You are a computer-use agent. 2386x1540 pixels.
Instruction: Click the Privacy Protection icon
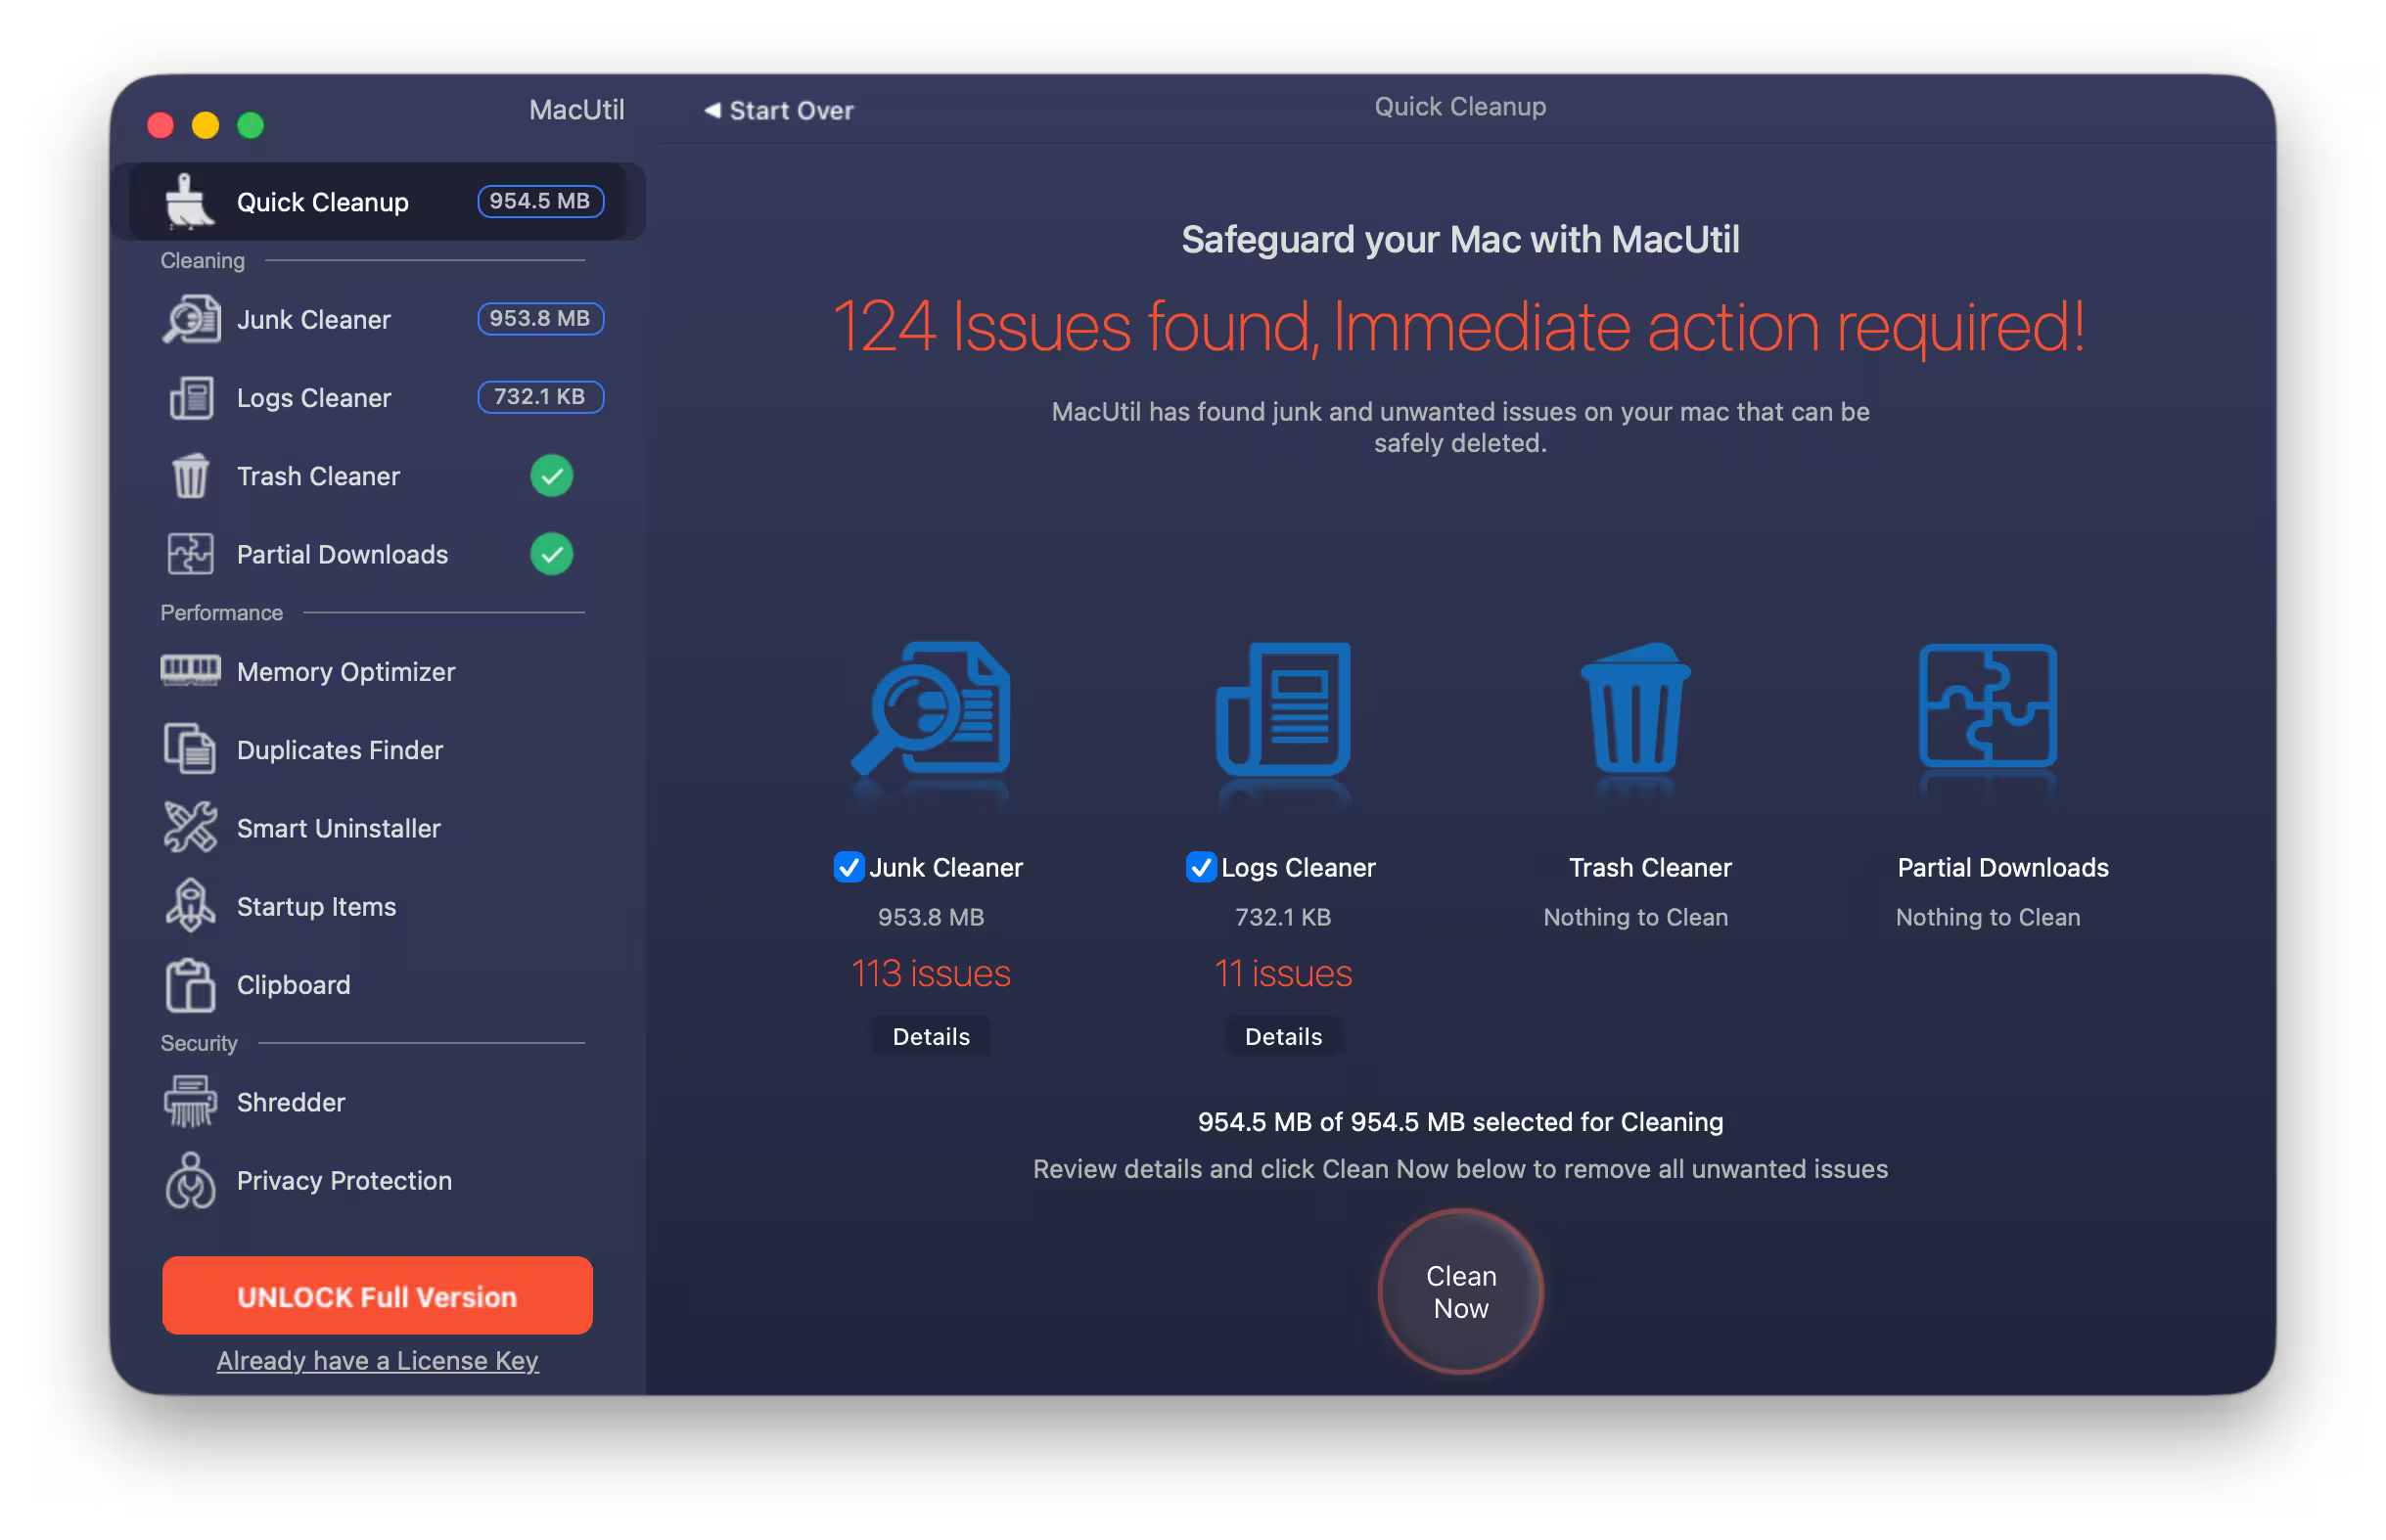click(190, 1180)
